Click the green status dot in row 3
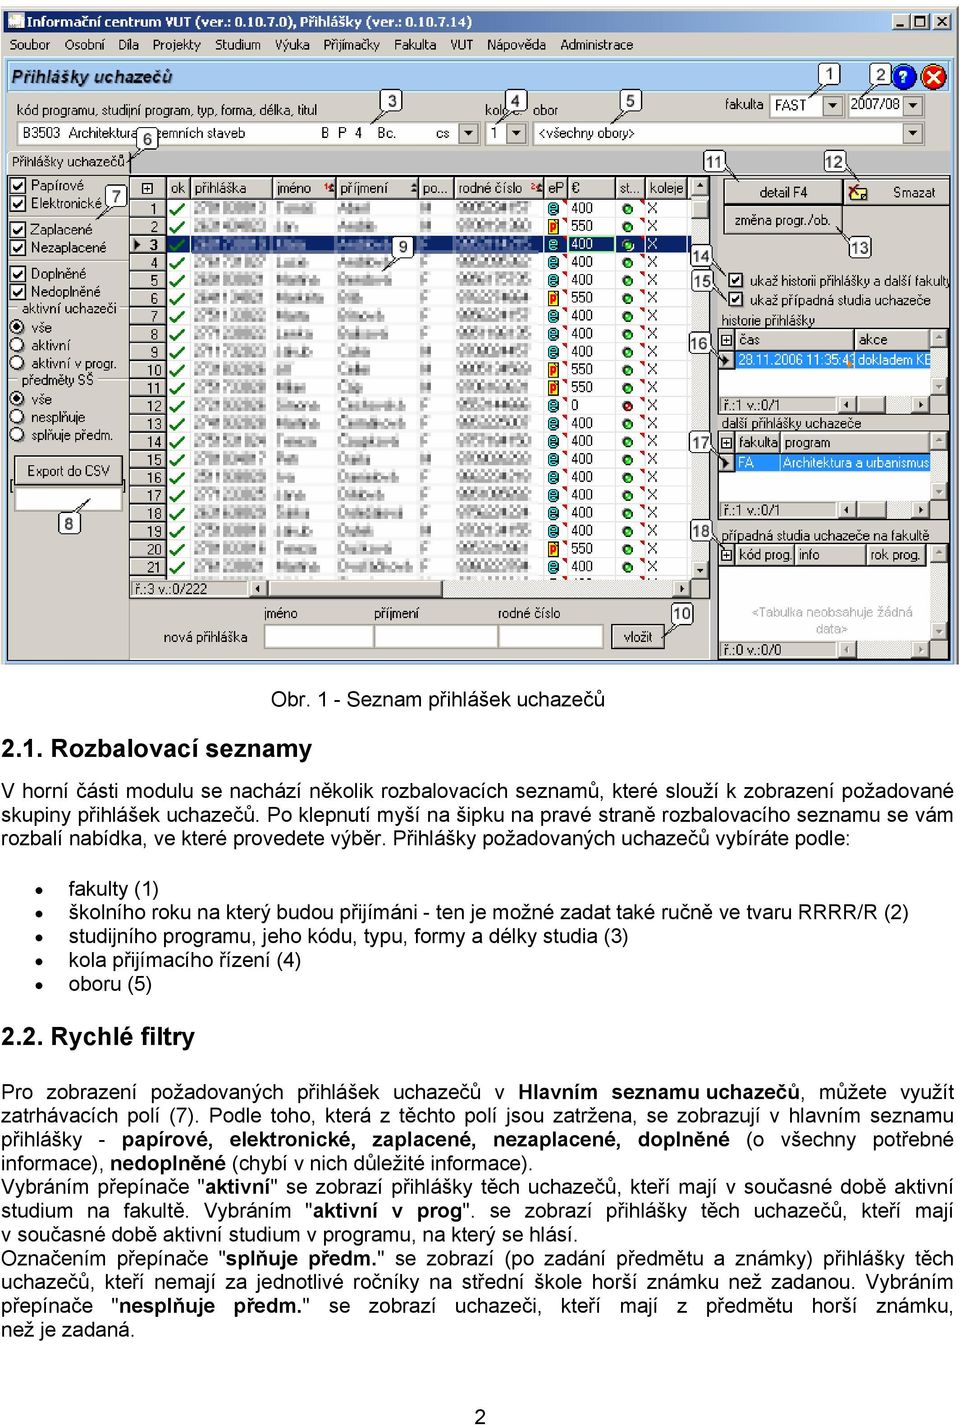 pos(627,245)
